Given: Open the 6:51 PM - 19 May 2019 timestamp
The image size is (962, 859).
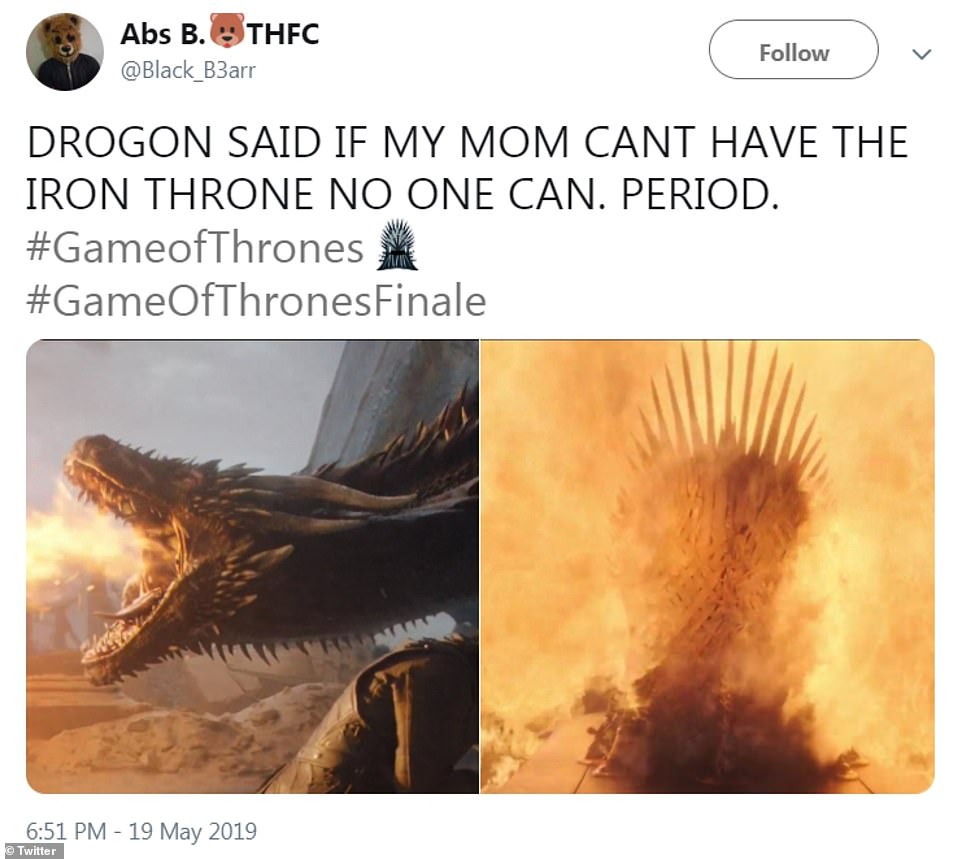Looking at the screenshot, I should pos(141,831).
